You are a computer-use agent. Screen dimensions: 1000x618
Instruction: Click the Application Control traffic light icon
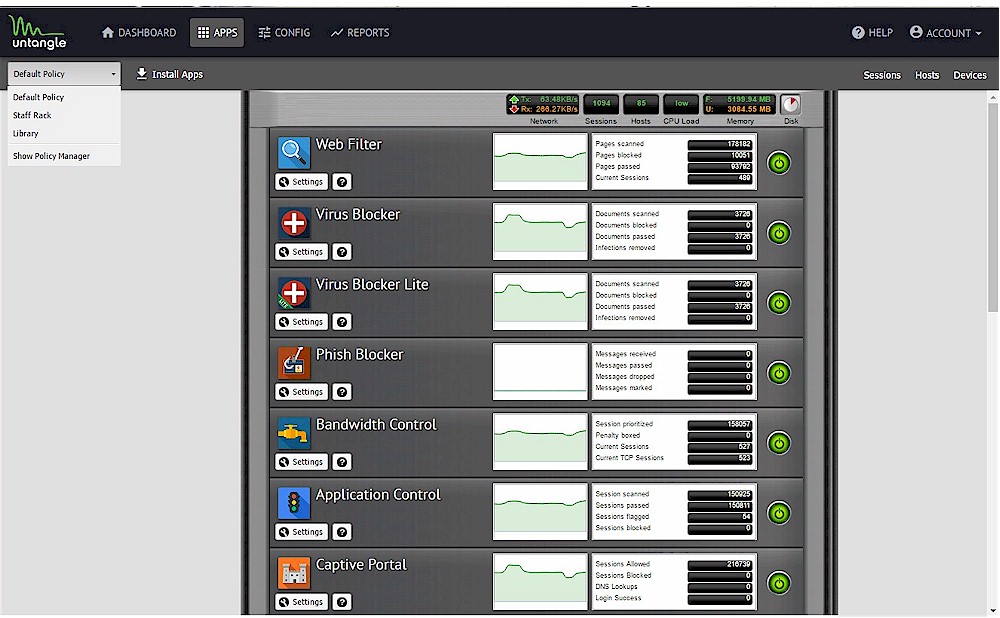point(294,503)
